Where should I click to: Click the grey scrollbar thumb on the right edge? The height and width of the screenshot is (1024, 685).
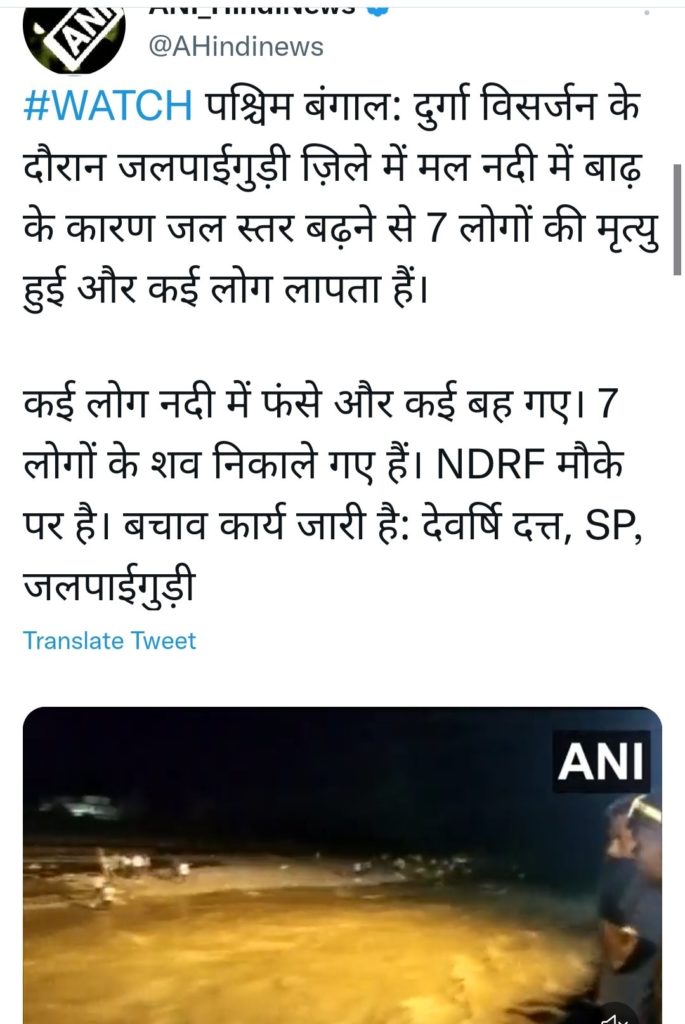point(677,219)
